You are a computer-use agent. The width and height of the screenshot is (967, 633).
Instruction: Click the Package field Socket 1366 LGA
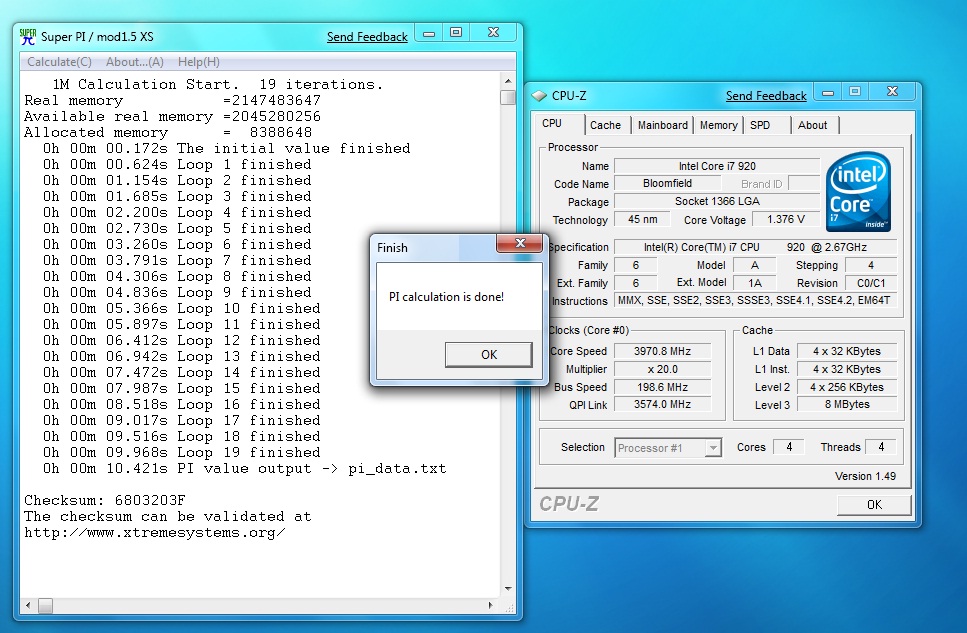[x=717, y=201]
